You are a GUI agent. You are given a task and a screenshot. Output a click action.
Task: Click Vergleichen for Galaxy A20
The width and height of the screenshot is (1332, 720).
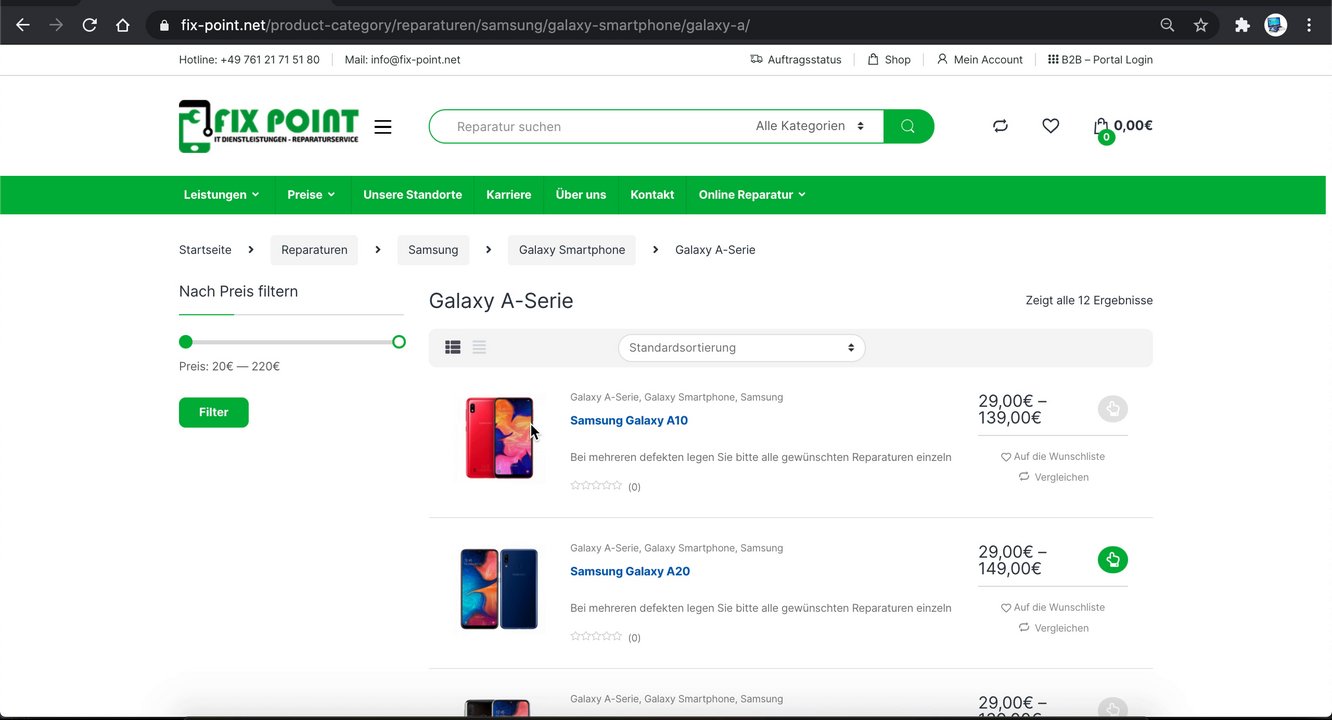(x=1054, y=629)
